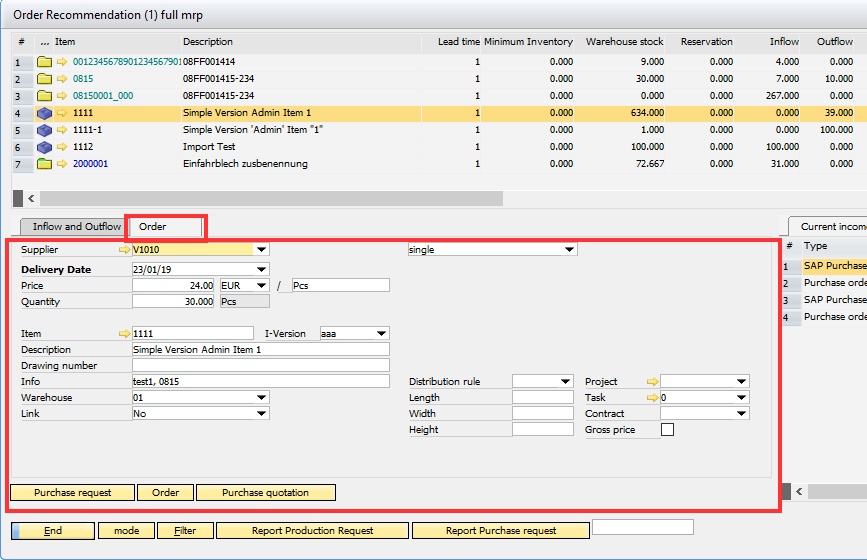
Task: Click the yellow link arrow beside item 2000001
Action: tap(62, 164)
